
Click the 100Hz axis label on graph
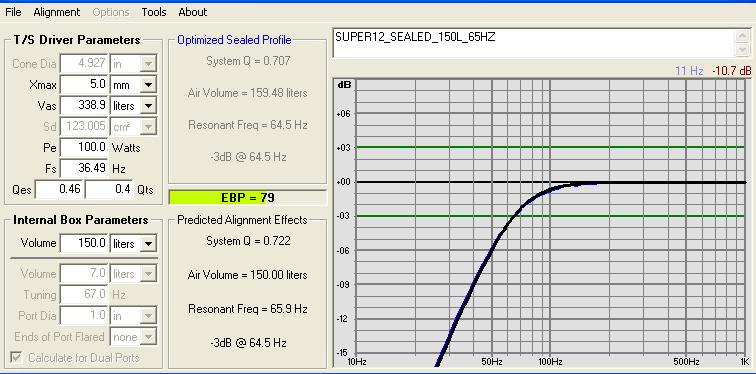(x=550, y=361)
